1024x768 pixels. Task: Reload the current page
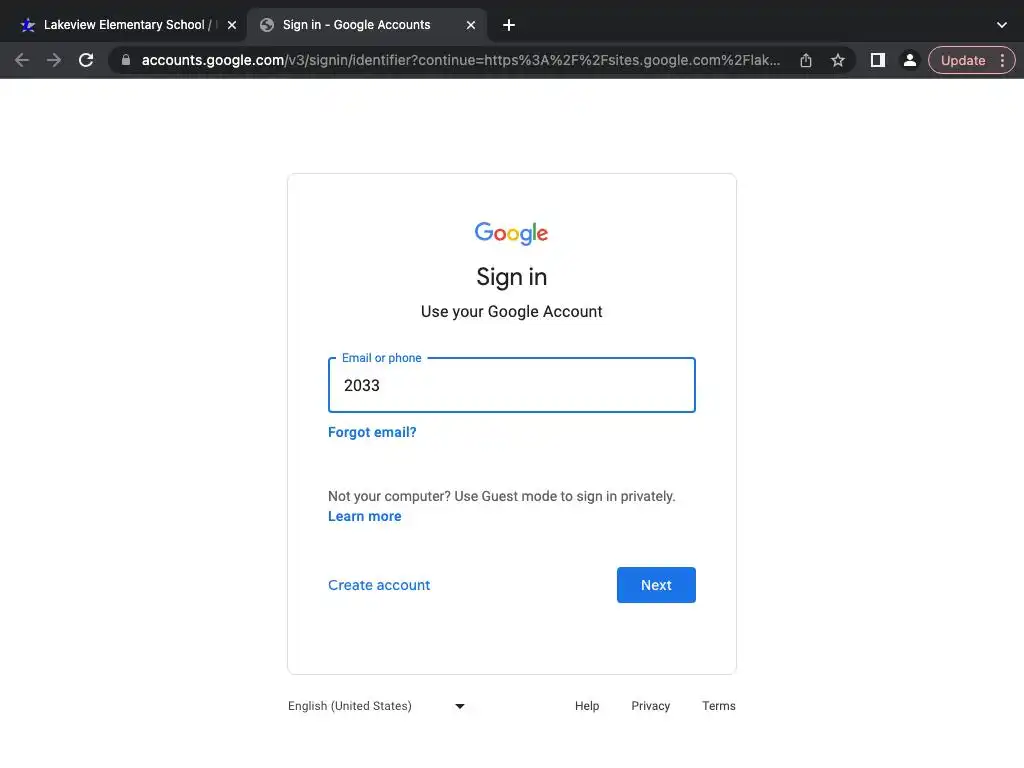pos(86,60)
